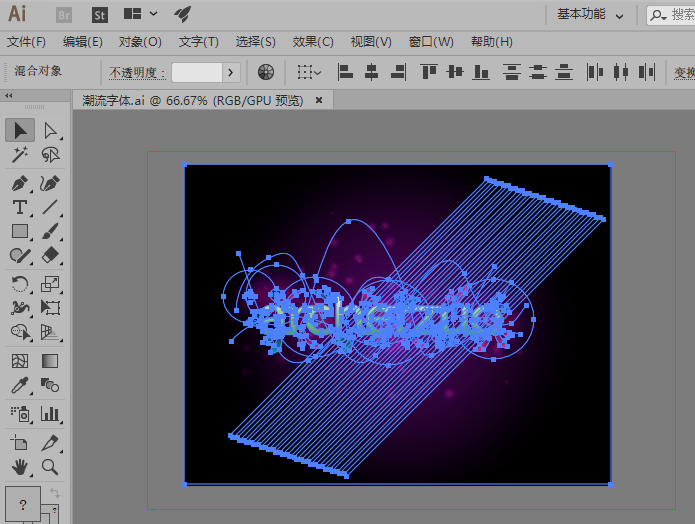Open the 文件(F) menu
Image resolution: width=695 pixels, height=524 pixels.
27,42
